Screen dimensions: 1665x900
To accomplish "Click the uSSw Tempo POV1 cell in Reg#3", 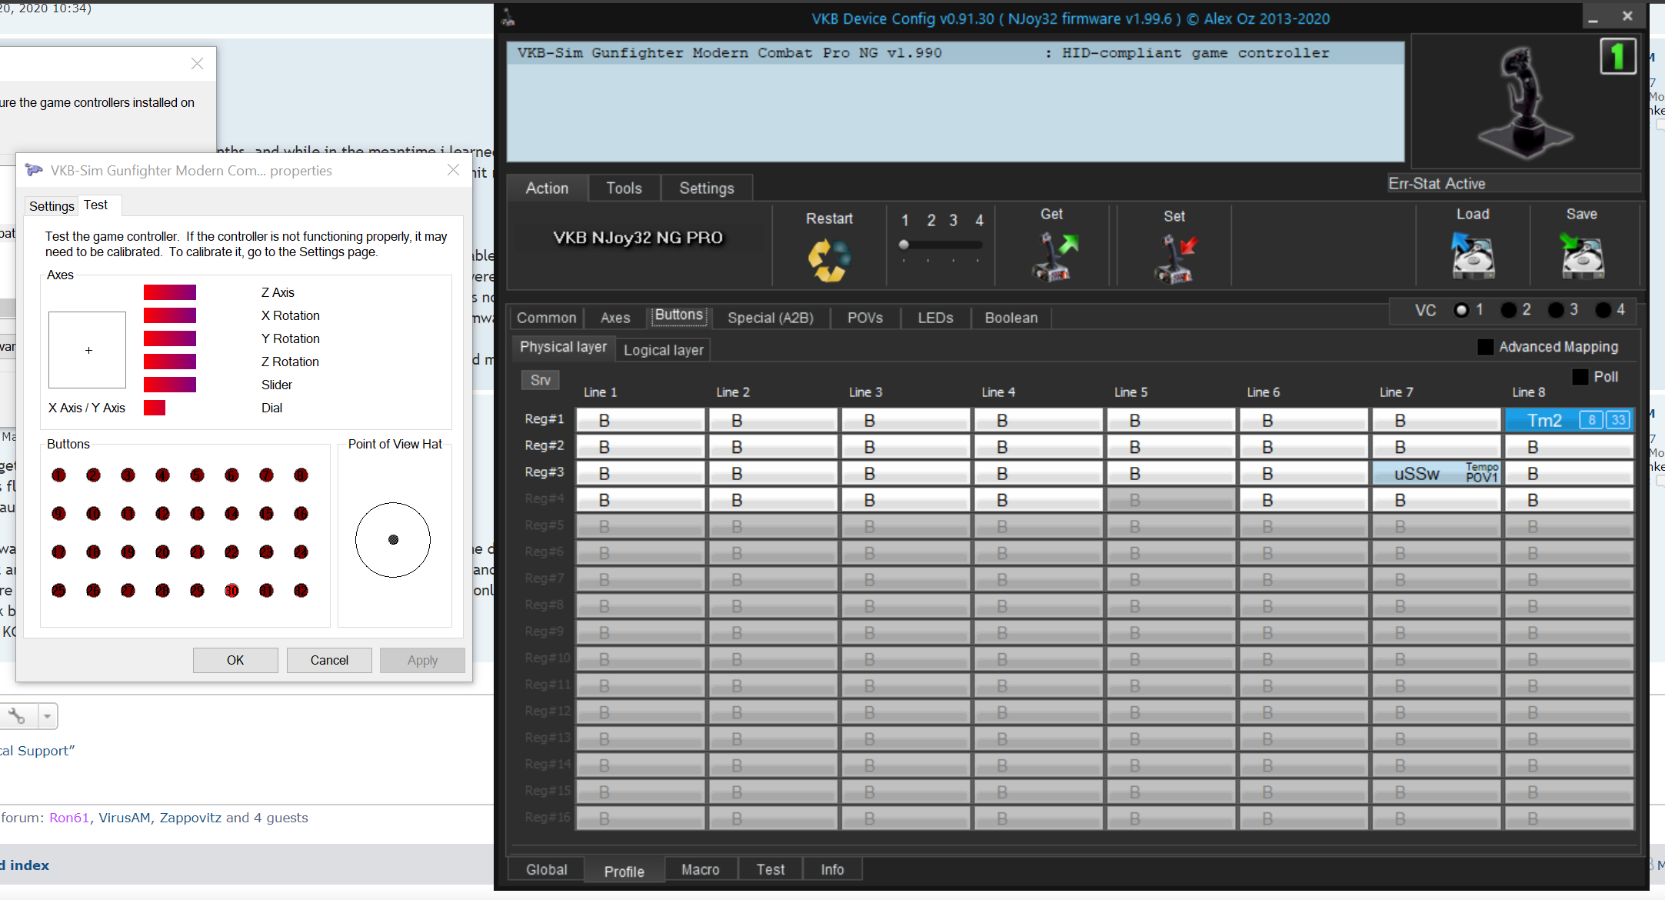I will (1435, 473).
